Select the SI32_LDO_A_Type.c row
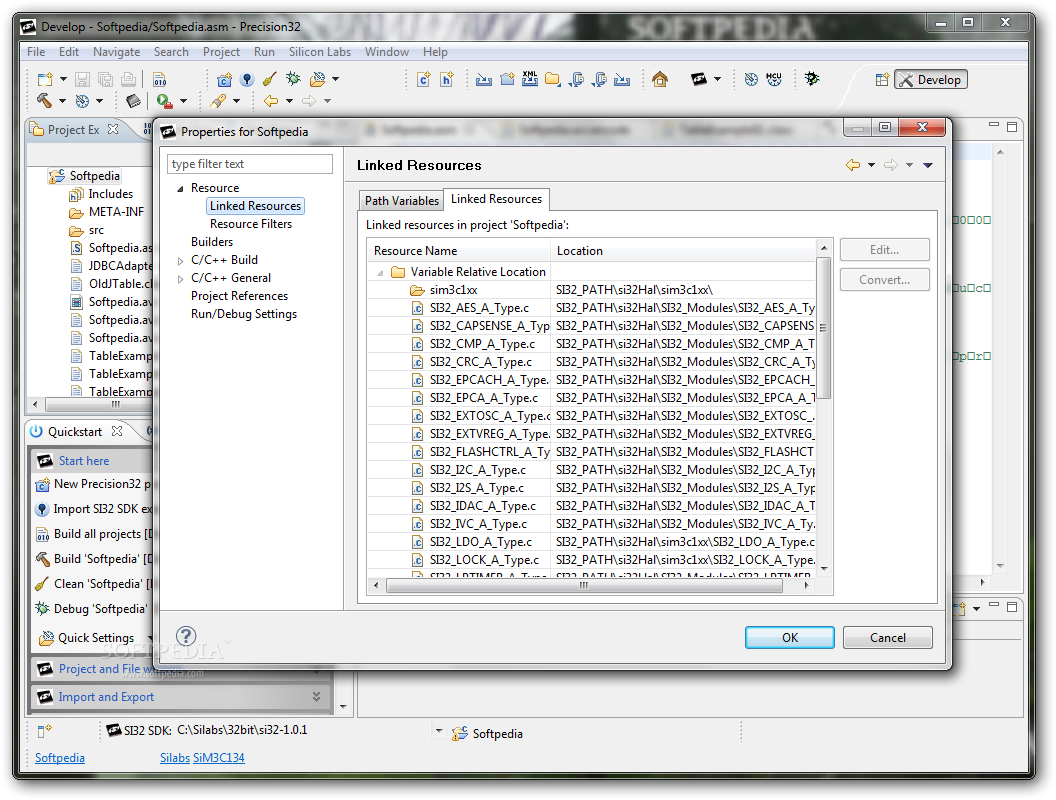 [x=591, y=541]
